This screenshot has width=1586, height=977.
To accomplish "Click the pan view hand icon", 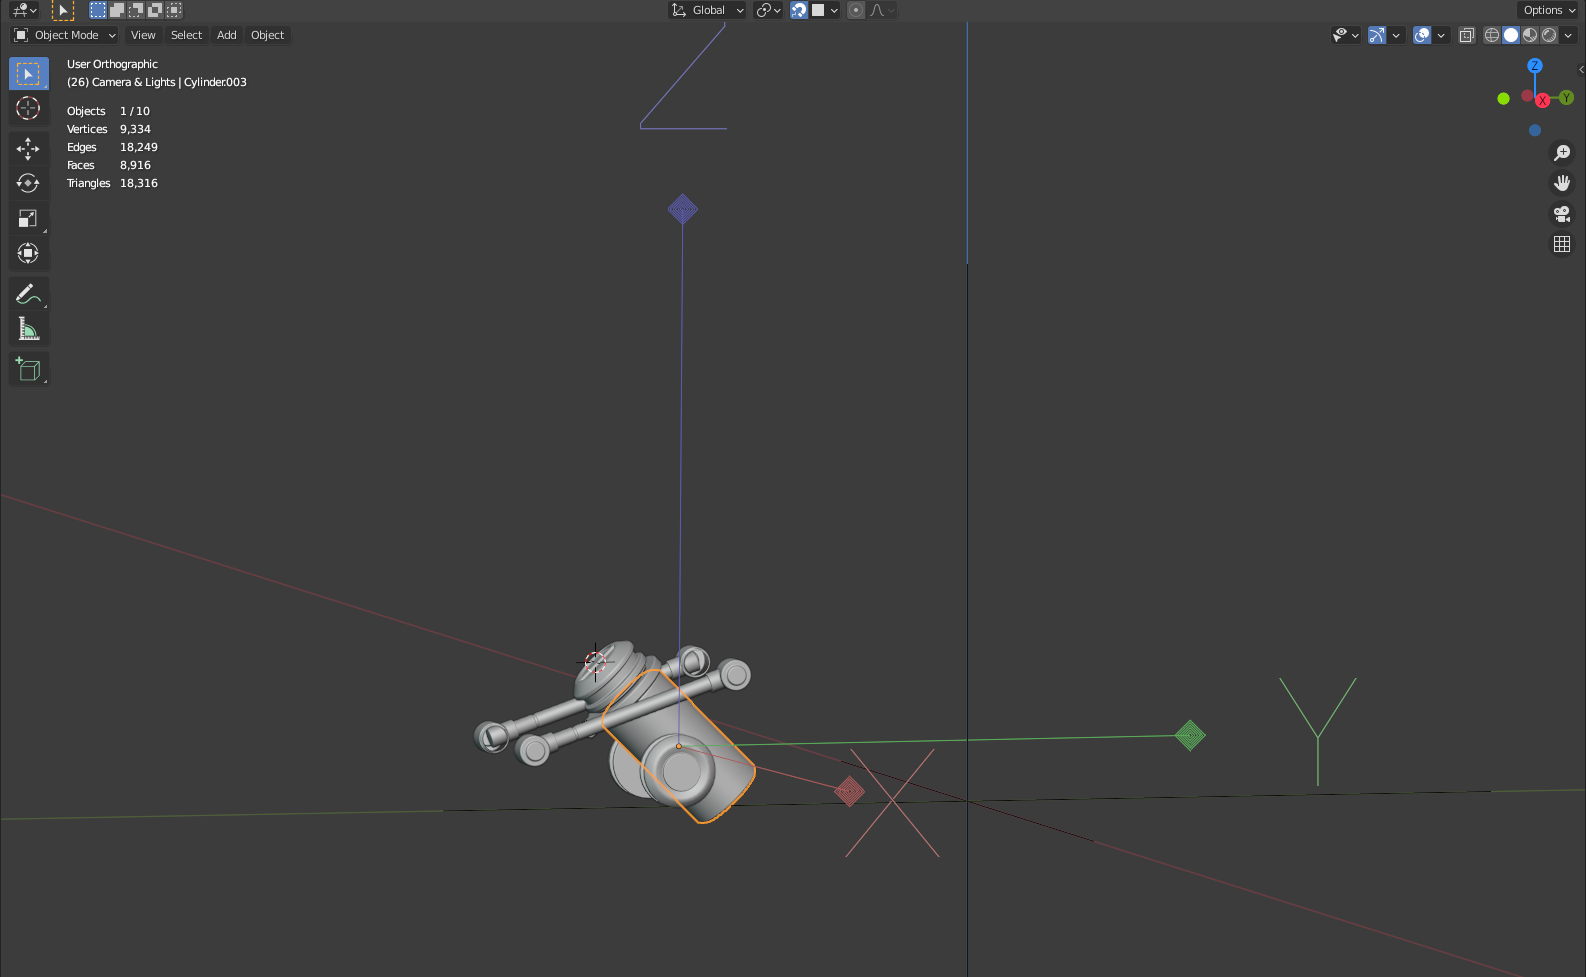I will 1562,183.
